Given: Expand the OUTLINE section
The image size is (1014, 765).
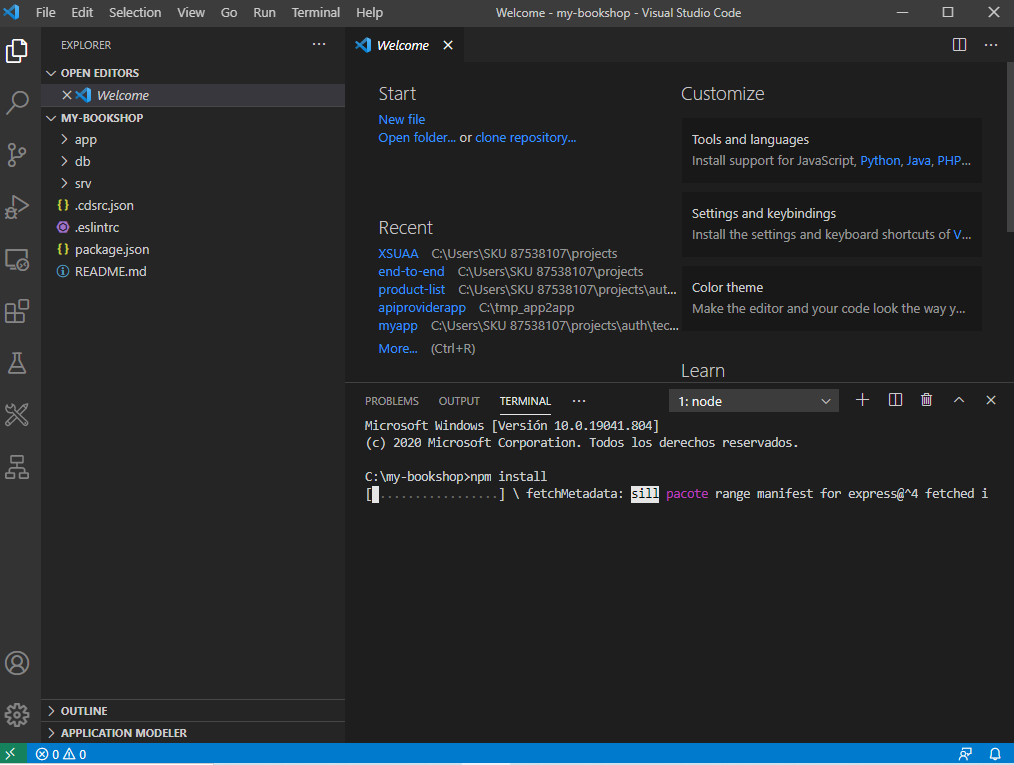Looking at the screenshot, I should coord(84,711).
